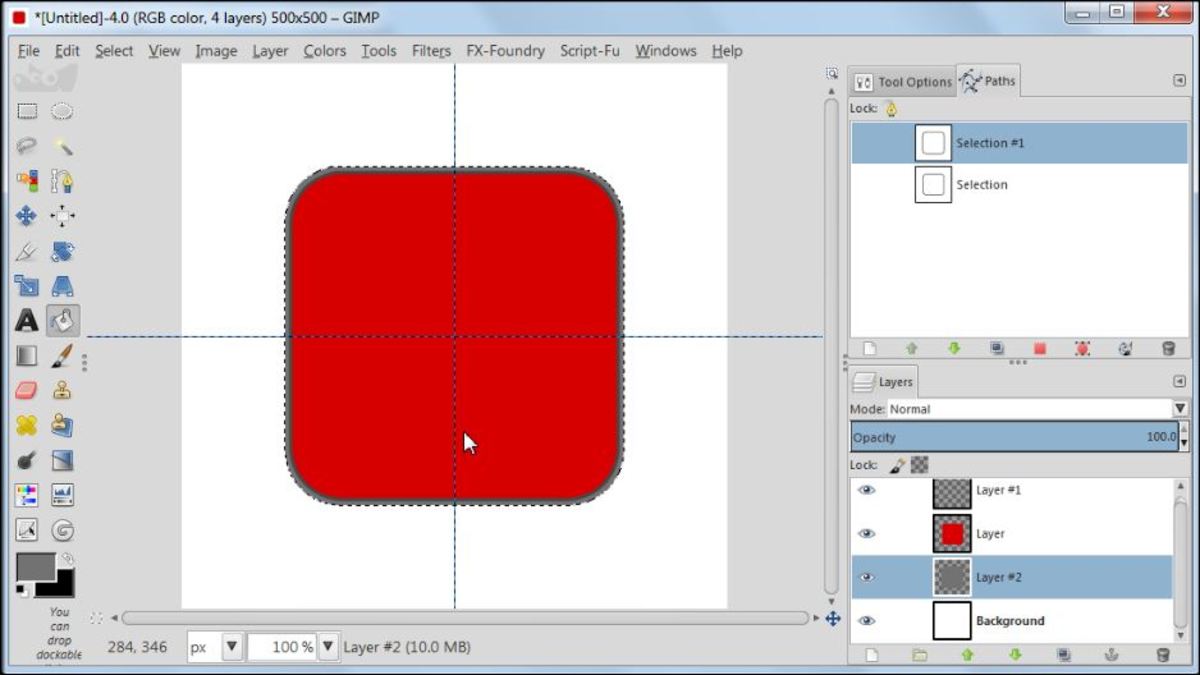Grab the Eraser tool

[27, 390]
